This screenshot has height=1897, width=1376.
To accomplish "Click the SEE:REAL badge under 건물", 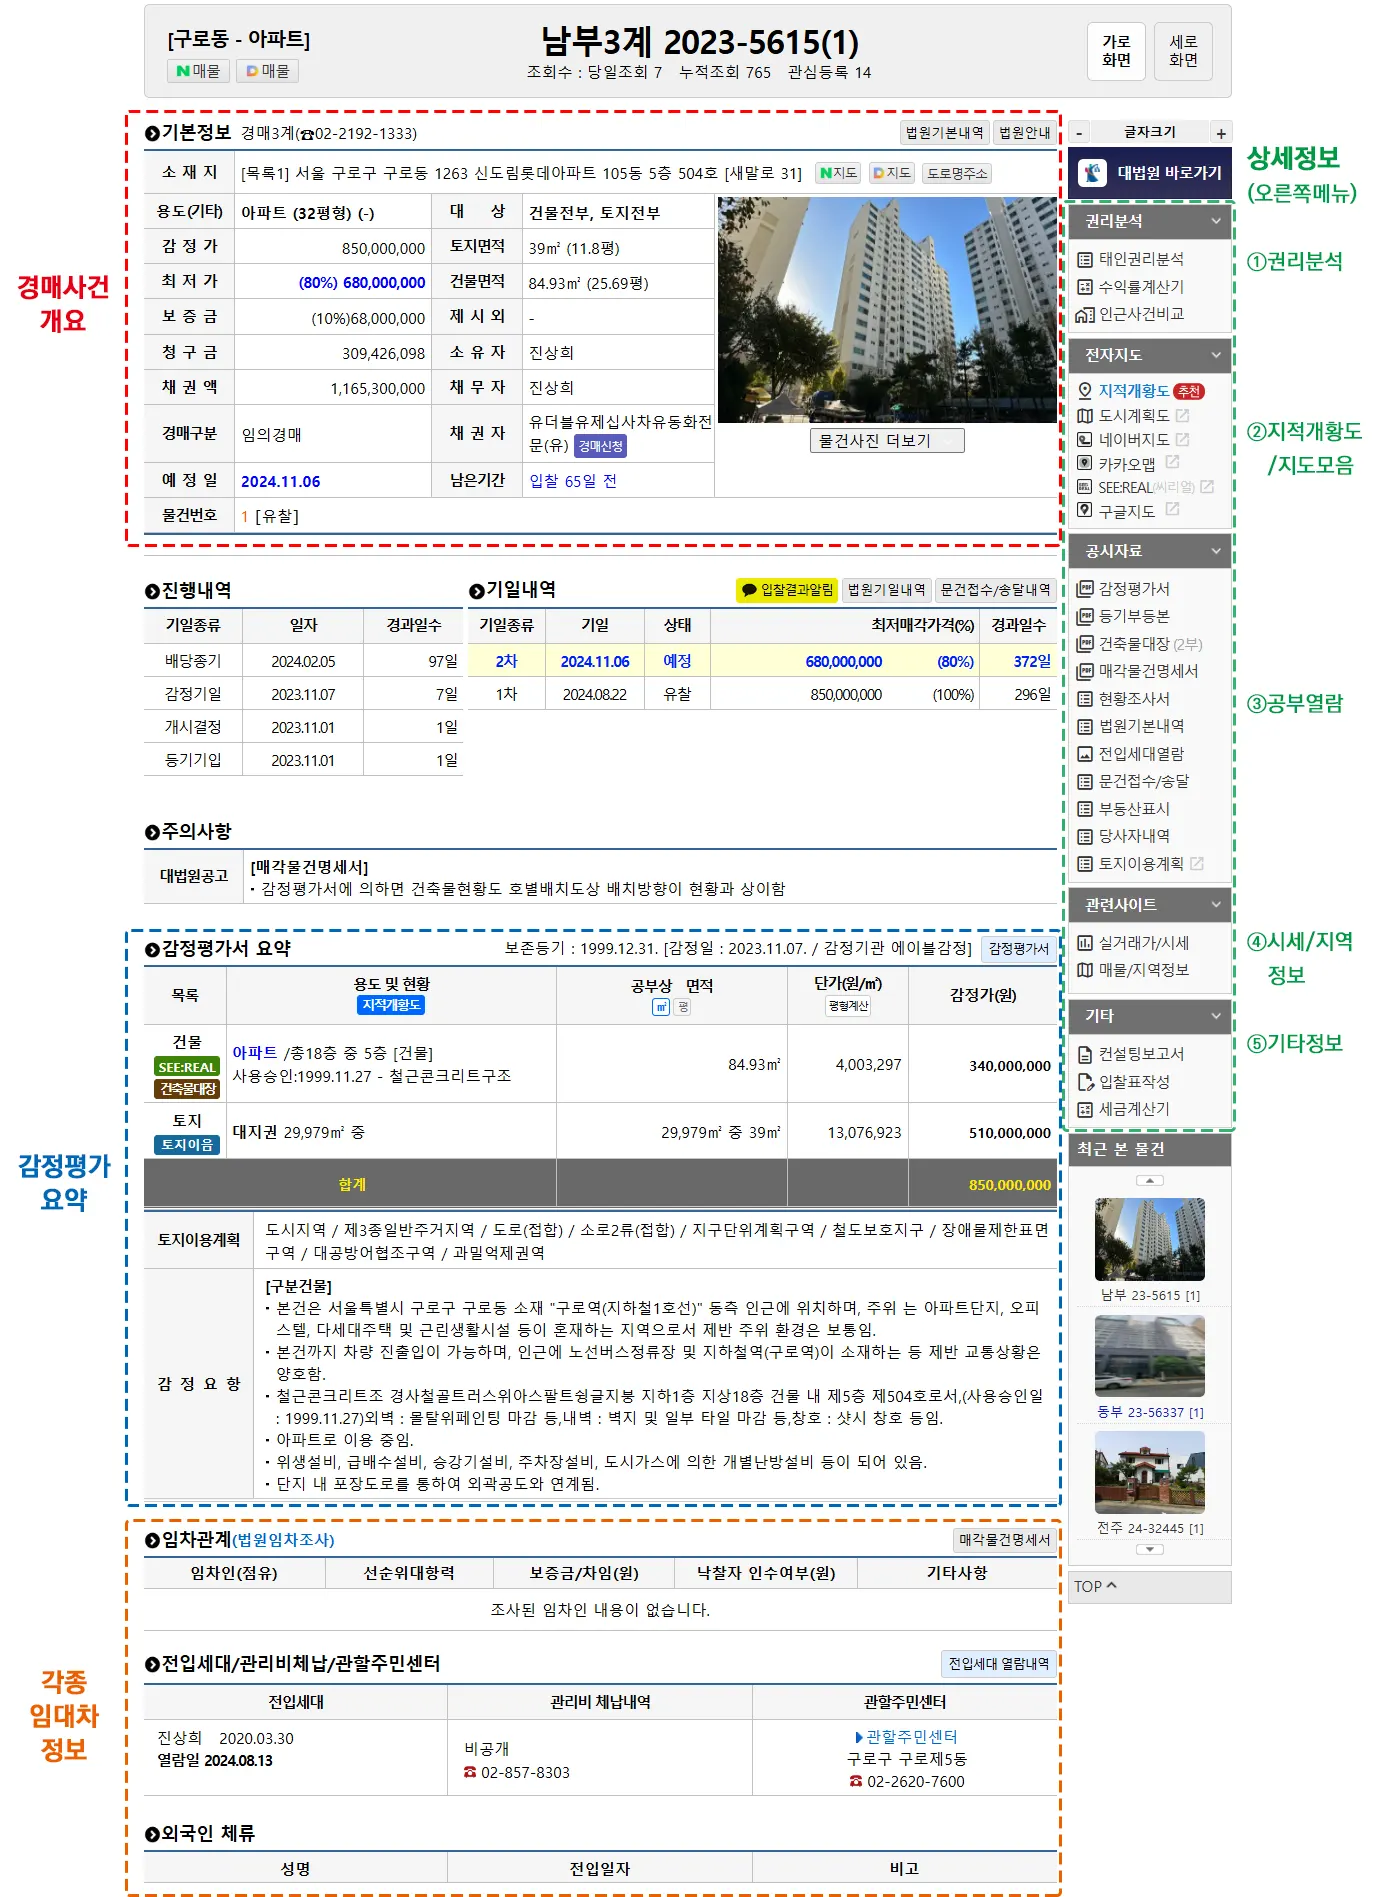I will point(187,1067).
